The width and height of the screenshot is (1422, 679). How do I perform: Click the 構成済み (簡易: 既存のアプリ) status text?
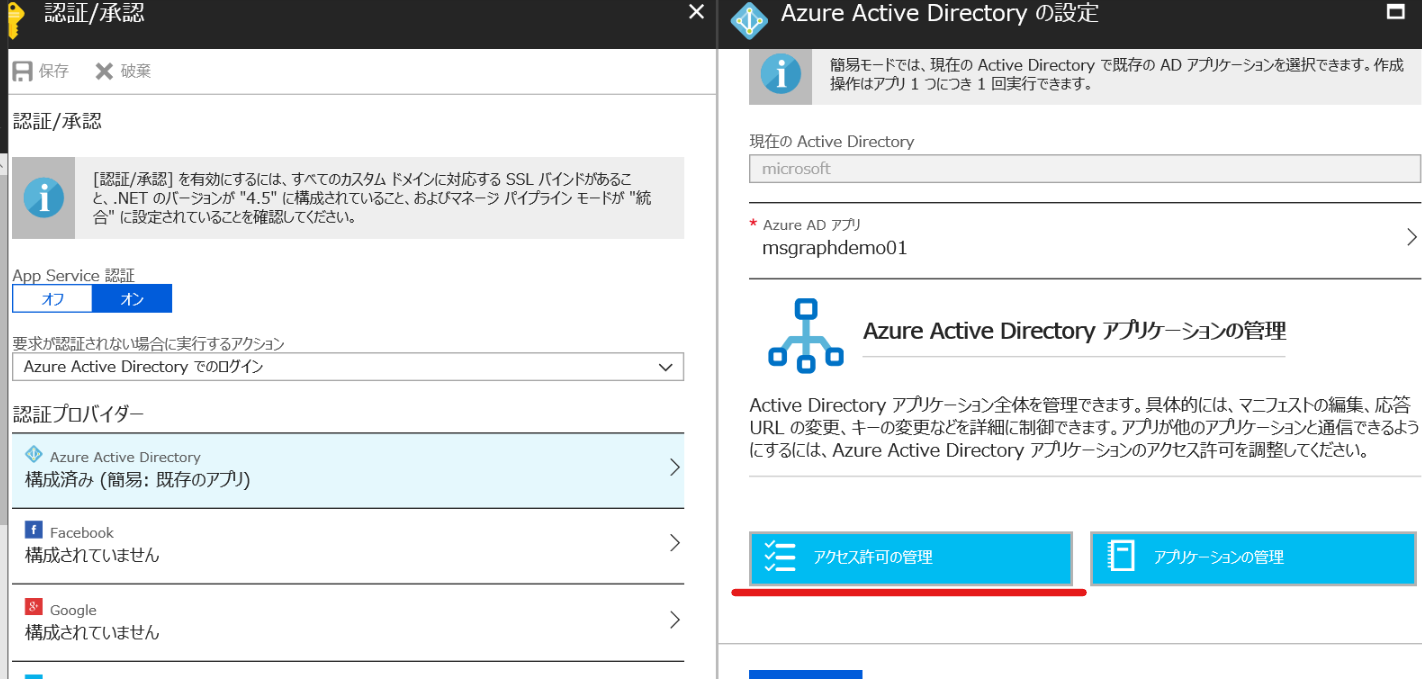[138, 480]
